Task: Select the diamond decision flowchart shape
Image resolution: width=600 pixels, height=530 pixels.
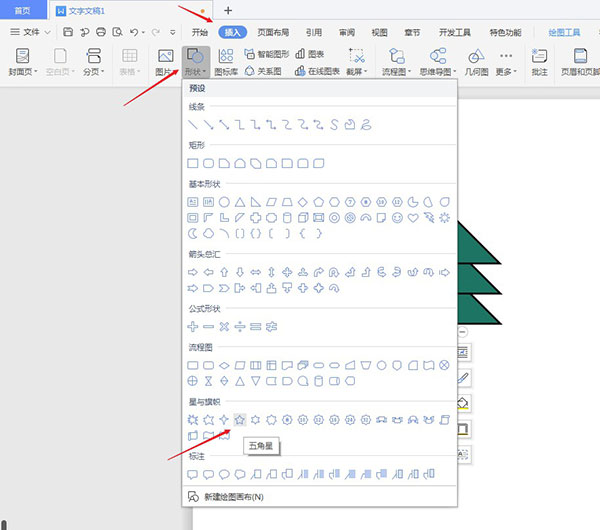Action: (224, 365)
